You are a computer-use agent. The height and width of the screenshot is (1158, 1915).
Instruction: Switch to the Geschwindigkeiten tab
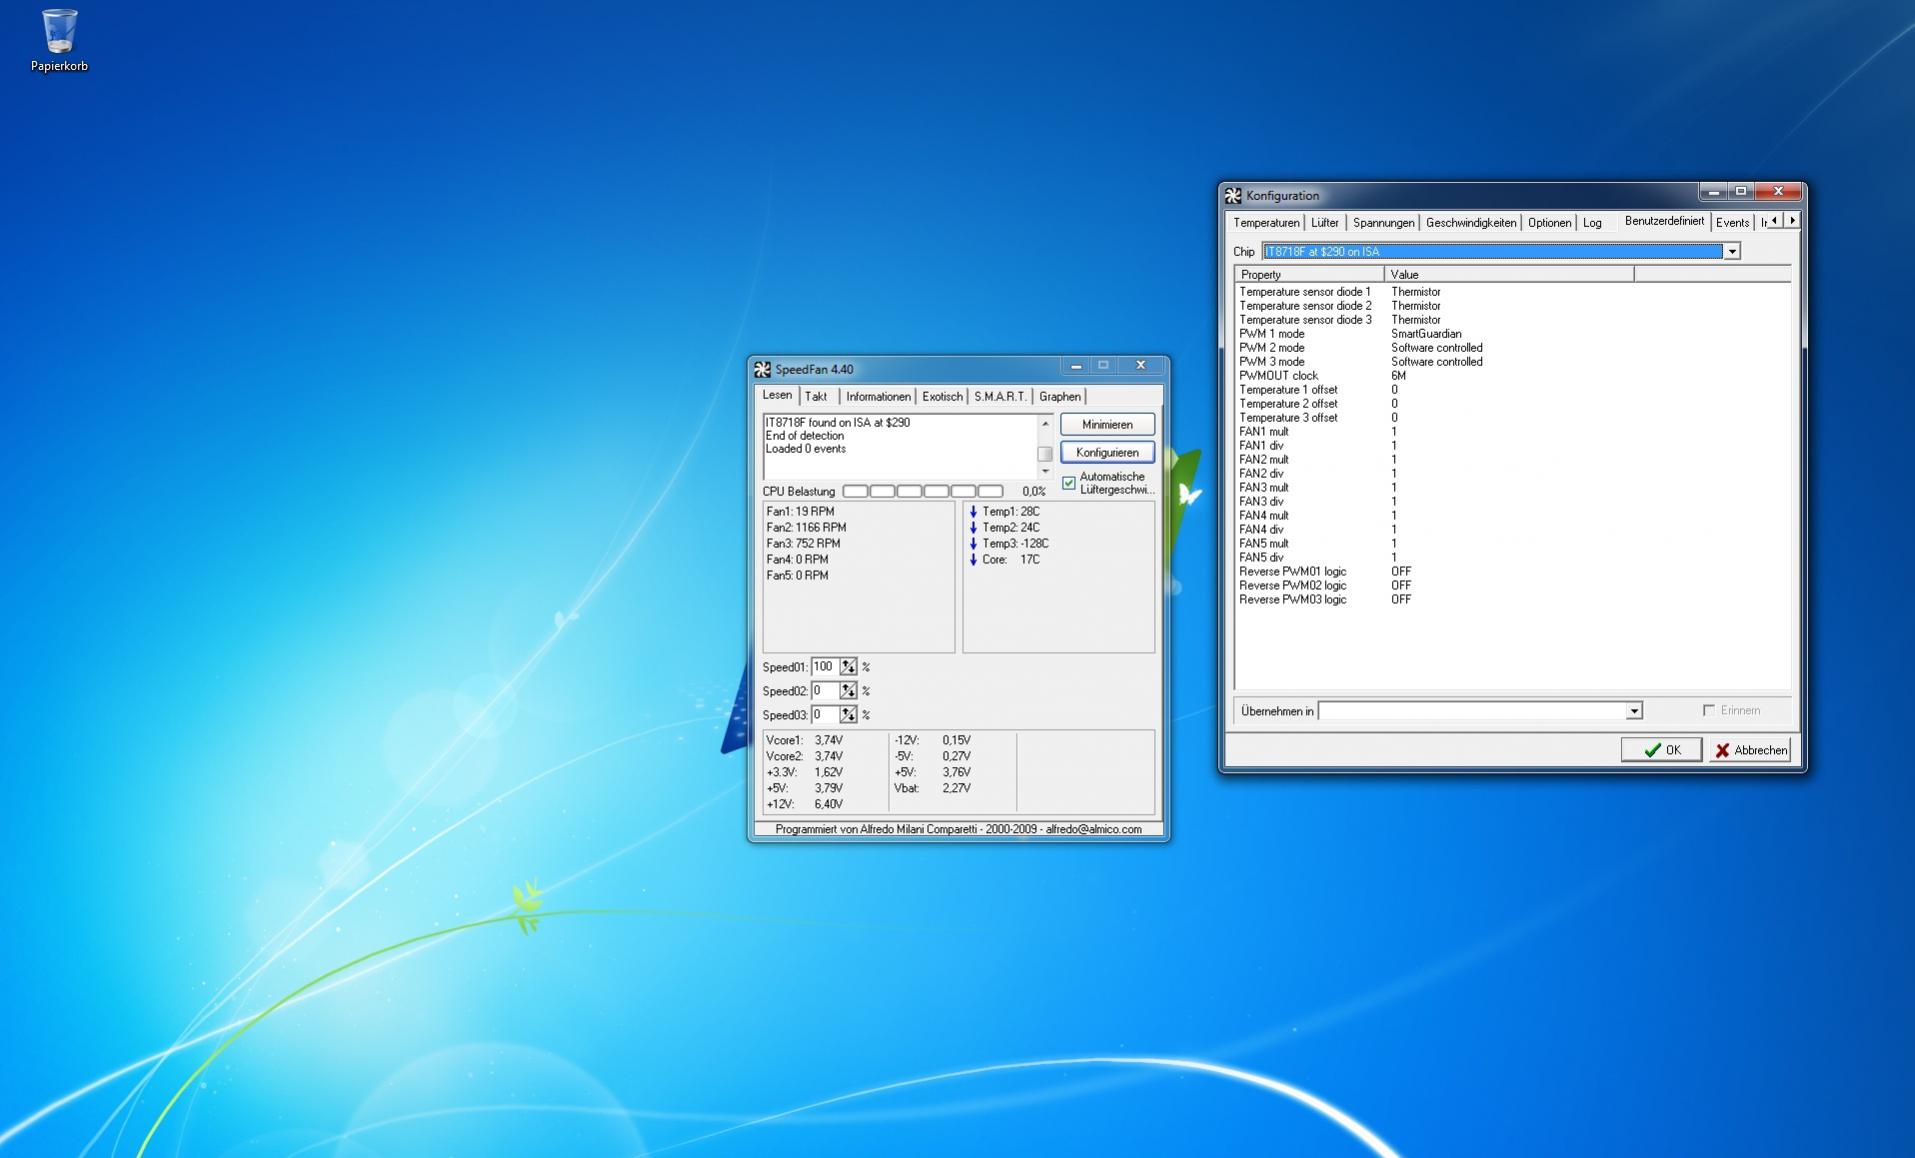point(1470,223)
